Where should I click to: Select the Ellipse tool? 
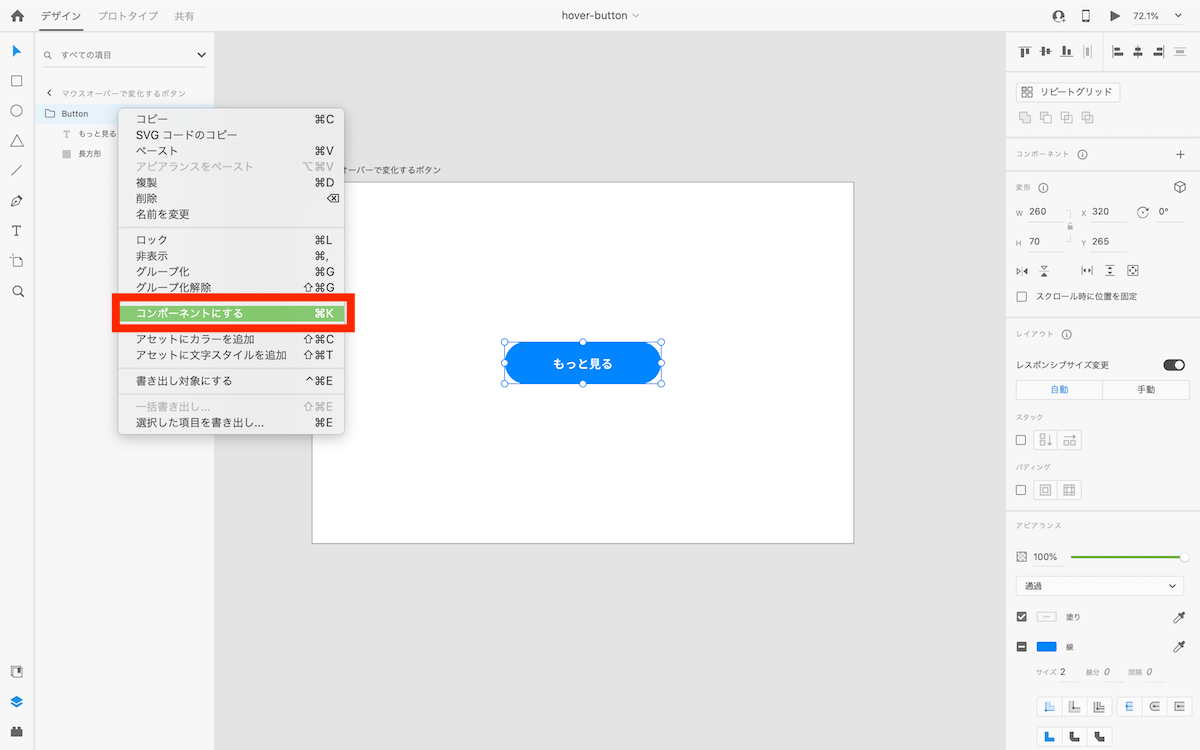16,111
